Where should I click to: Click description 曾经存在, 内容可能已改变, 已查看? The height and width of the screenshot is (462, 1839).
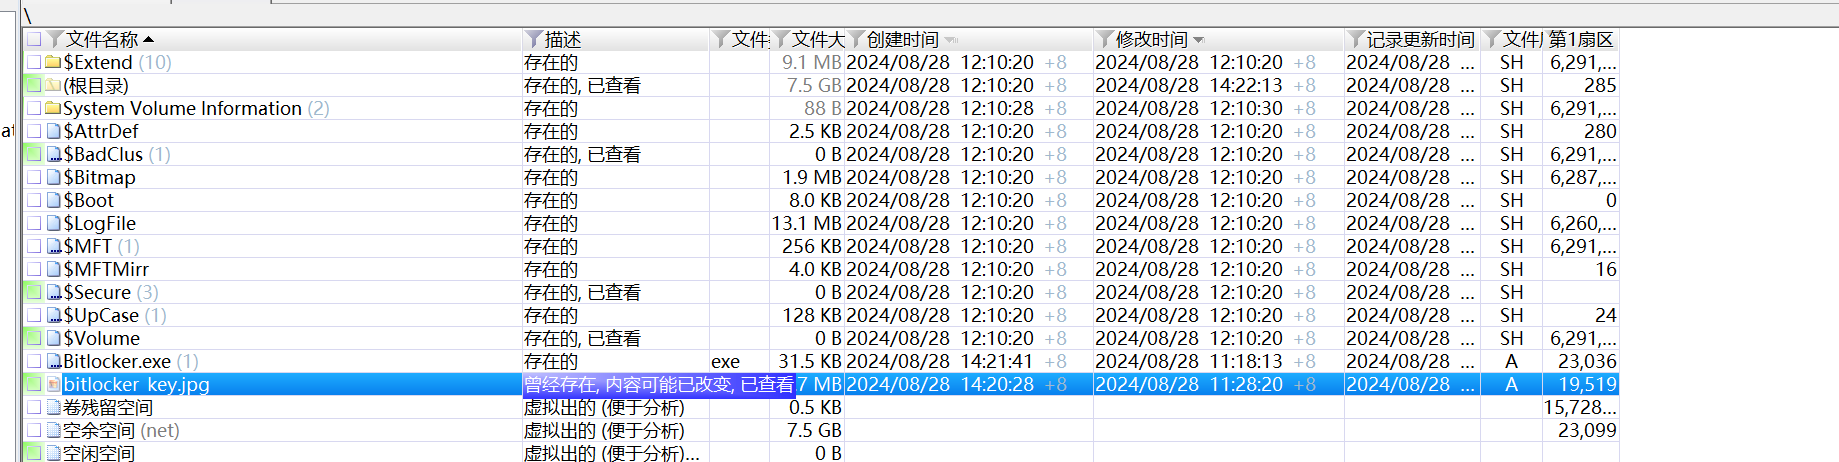(659, 384)
